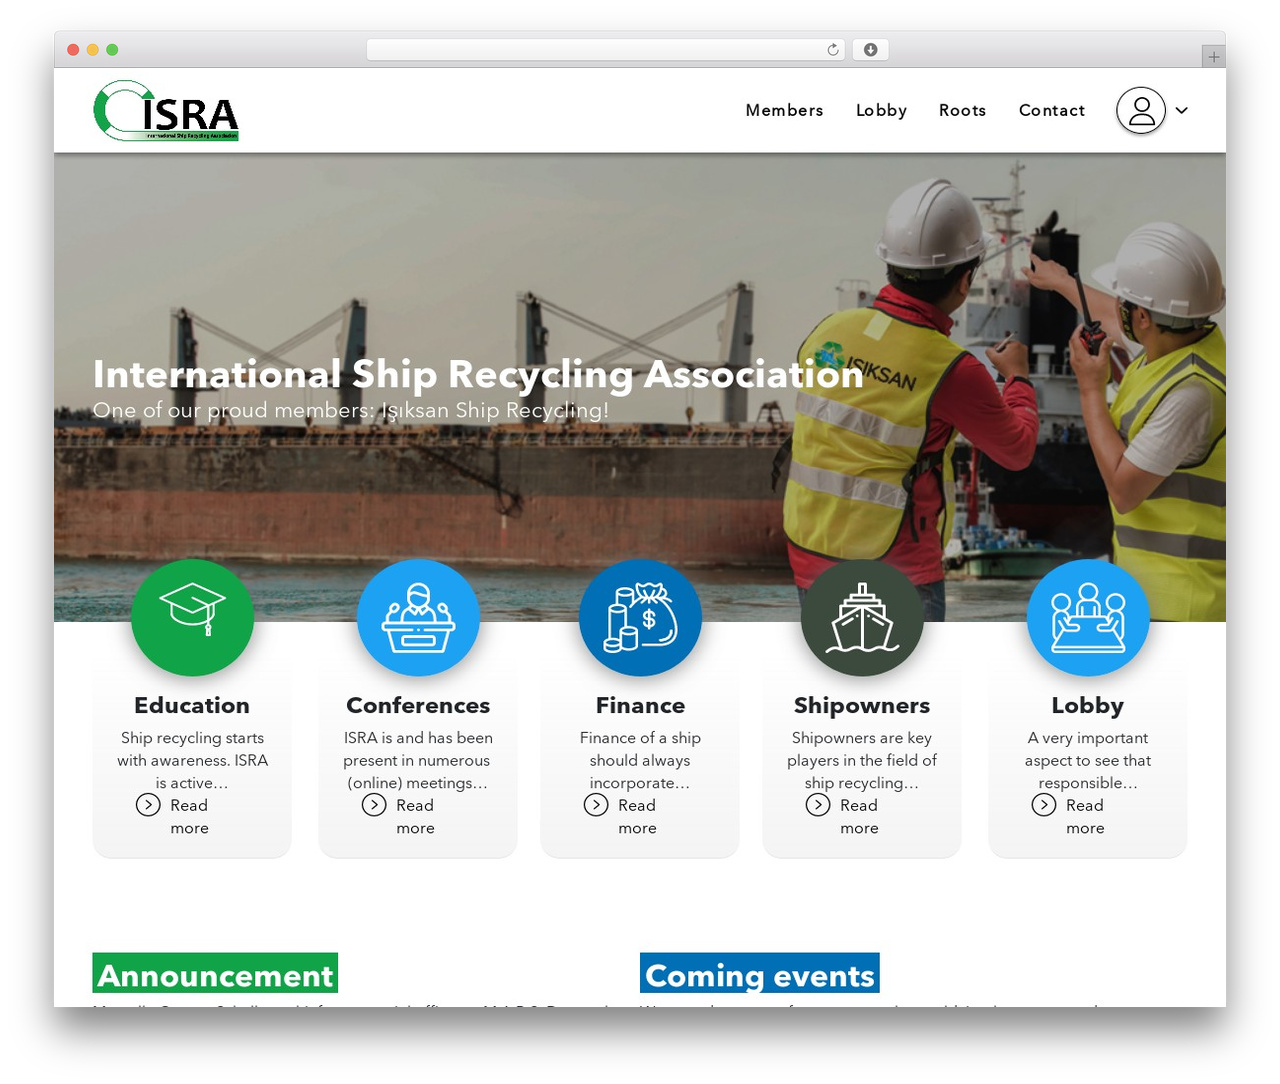Screen dimensions: 1280x1084
Task: Click the Announcement section heading
Action: pyautogui.click(x=215, y=974)
